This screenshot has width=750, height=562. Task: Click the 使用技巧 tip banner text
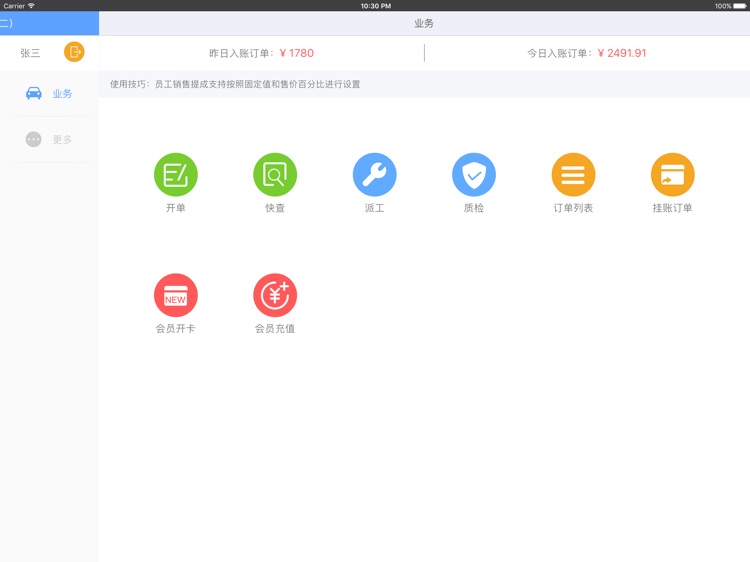235,84
